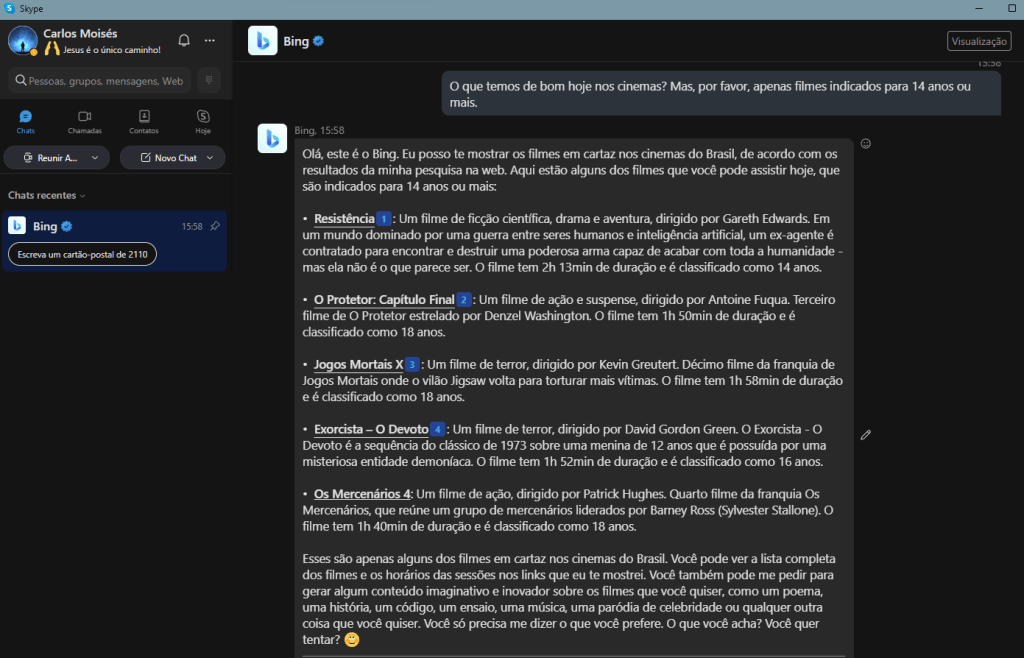Click the Bing avatar in chat header

262,41
